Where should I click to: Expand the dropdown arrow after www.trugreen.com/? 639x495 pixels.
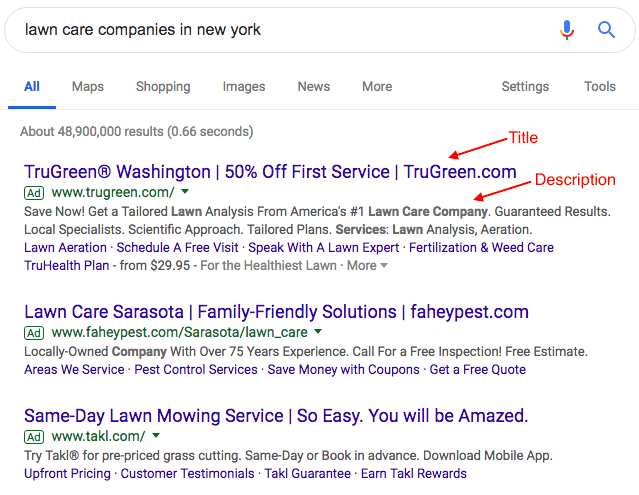tap(185, 192)
